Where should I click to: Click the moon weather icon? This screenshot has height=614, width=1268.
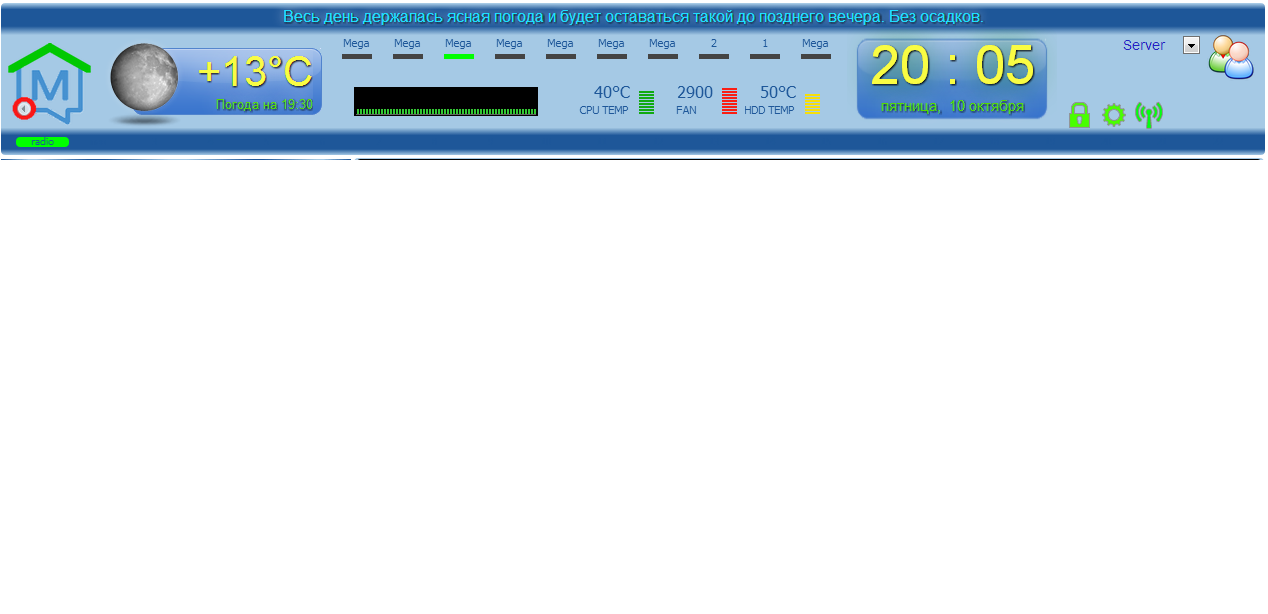pos(144,78)
